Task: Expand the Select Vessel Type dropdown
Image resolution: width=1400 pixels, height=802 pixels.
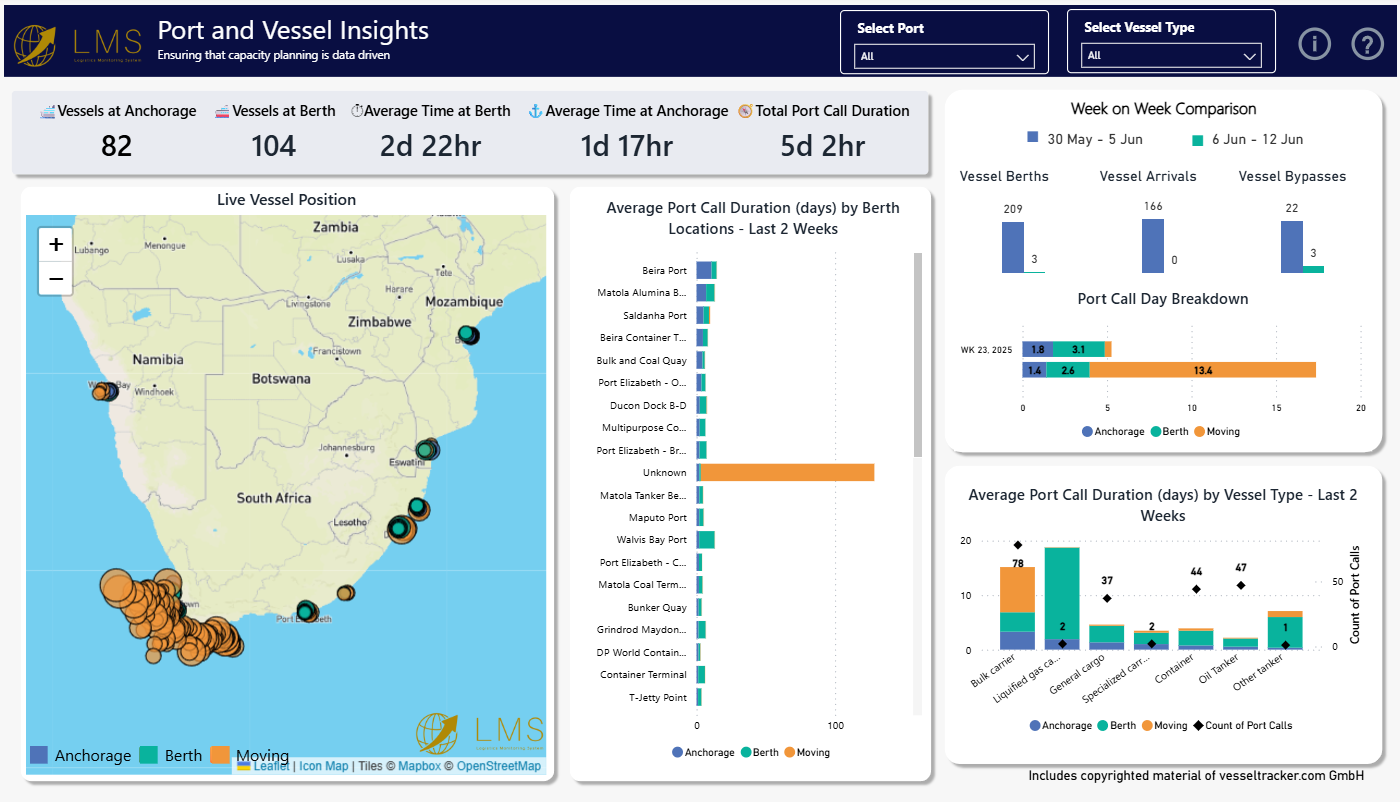Action: pyautogui.click(x=1172, y=56)
